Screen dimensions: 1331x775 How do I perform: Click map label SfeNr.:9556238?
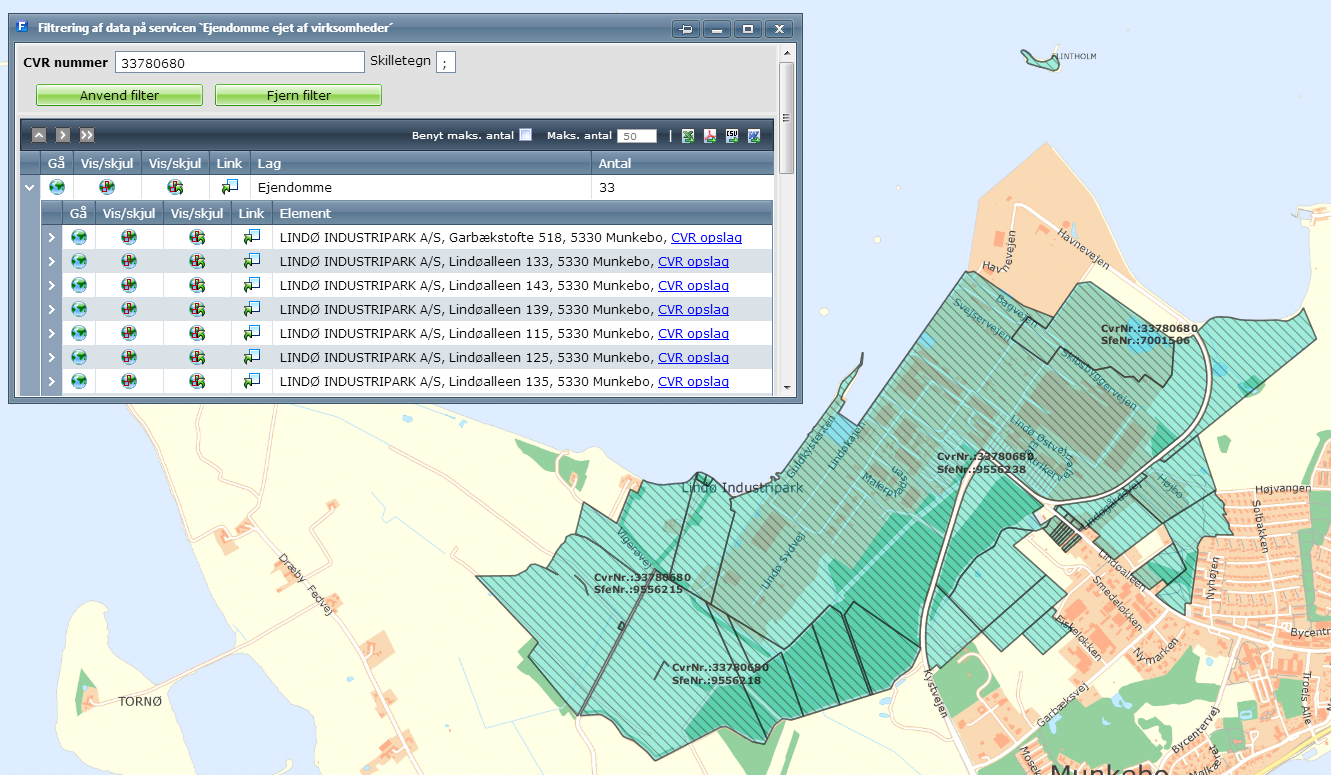click(980, 468)
